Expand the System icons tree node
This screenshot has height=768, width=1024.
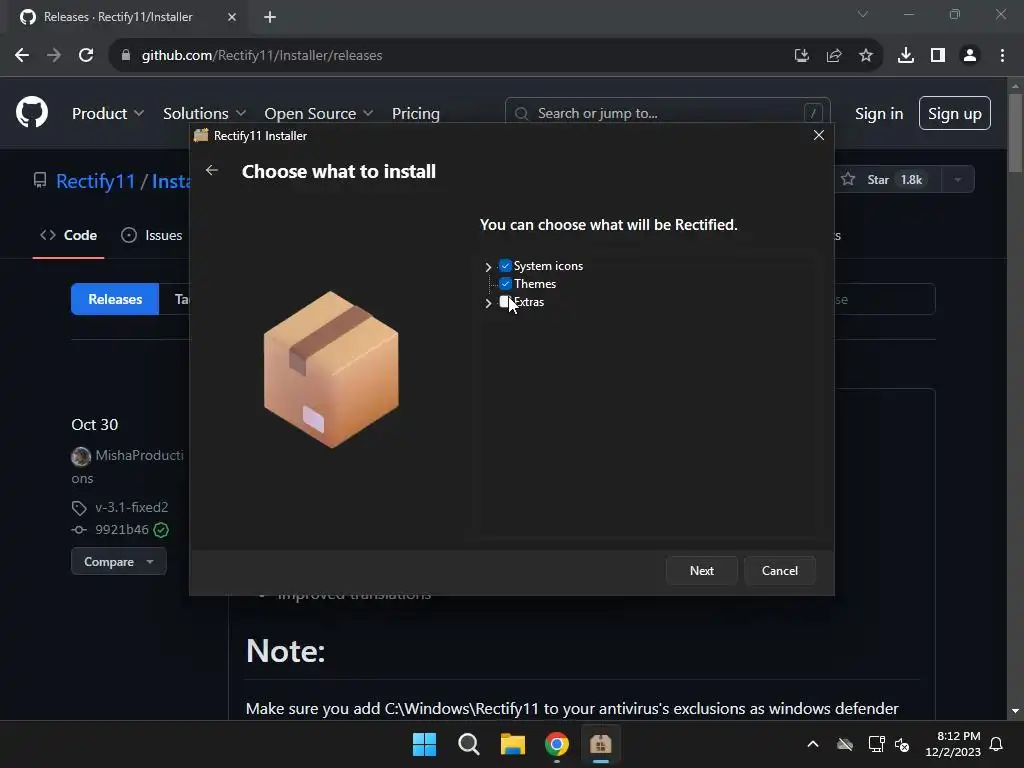pos(488,266)
